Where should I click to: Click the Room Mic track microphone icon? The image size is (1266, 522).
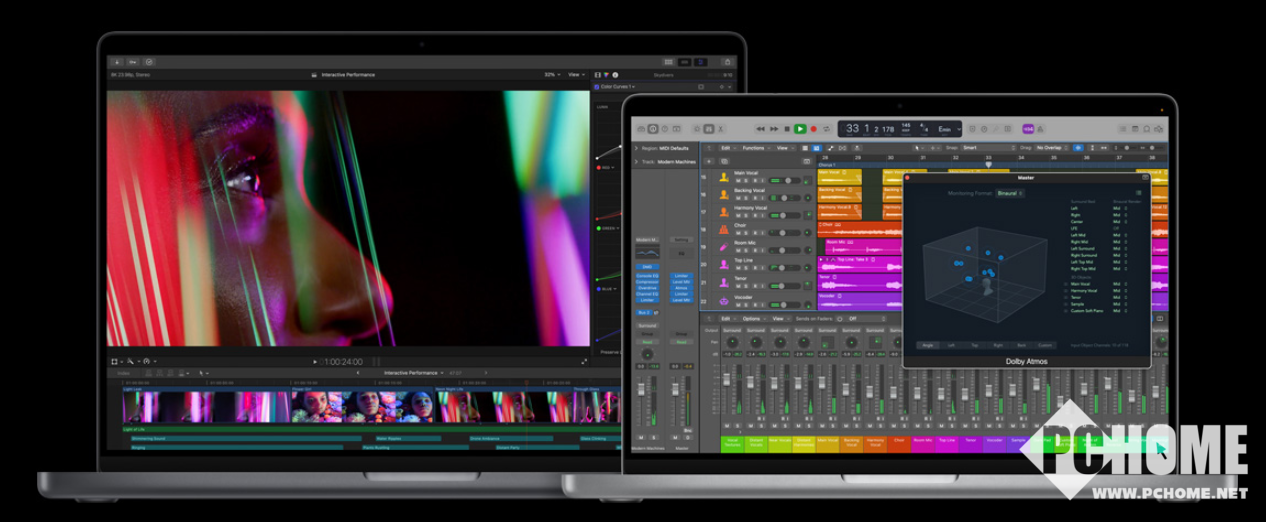tap(723, 246)
